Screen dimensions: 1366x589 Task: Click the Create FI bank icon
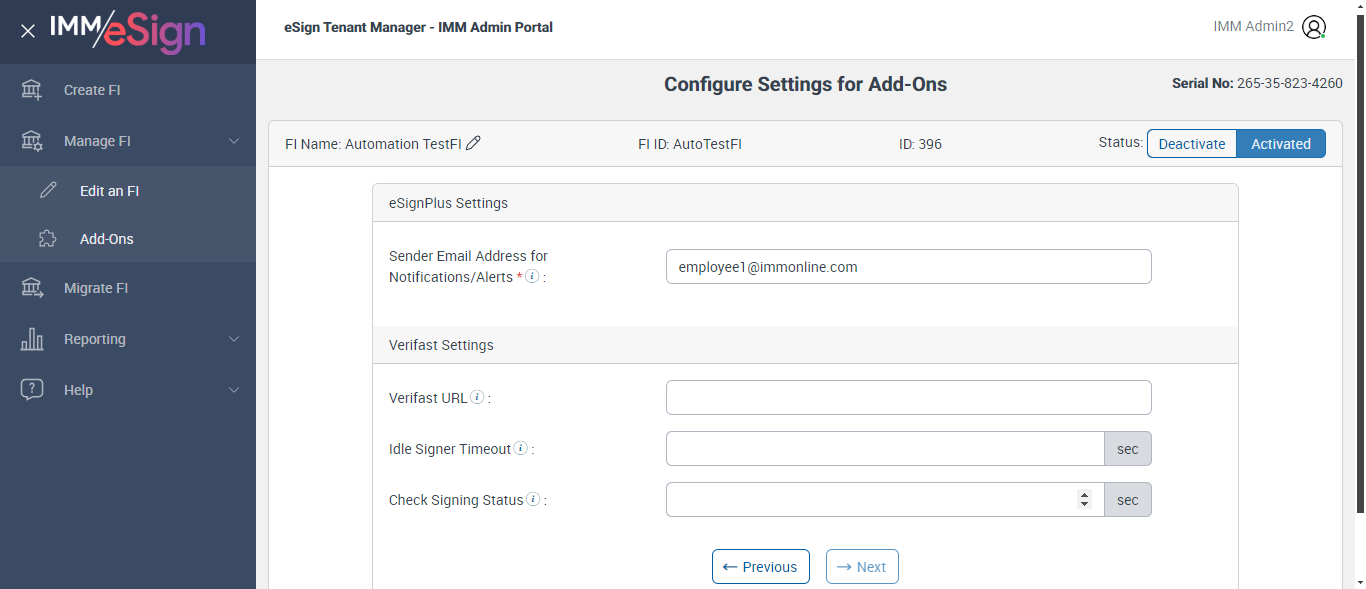(x=32, y=90)
